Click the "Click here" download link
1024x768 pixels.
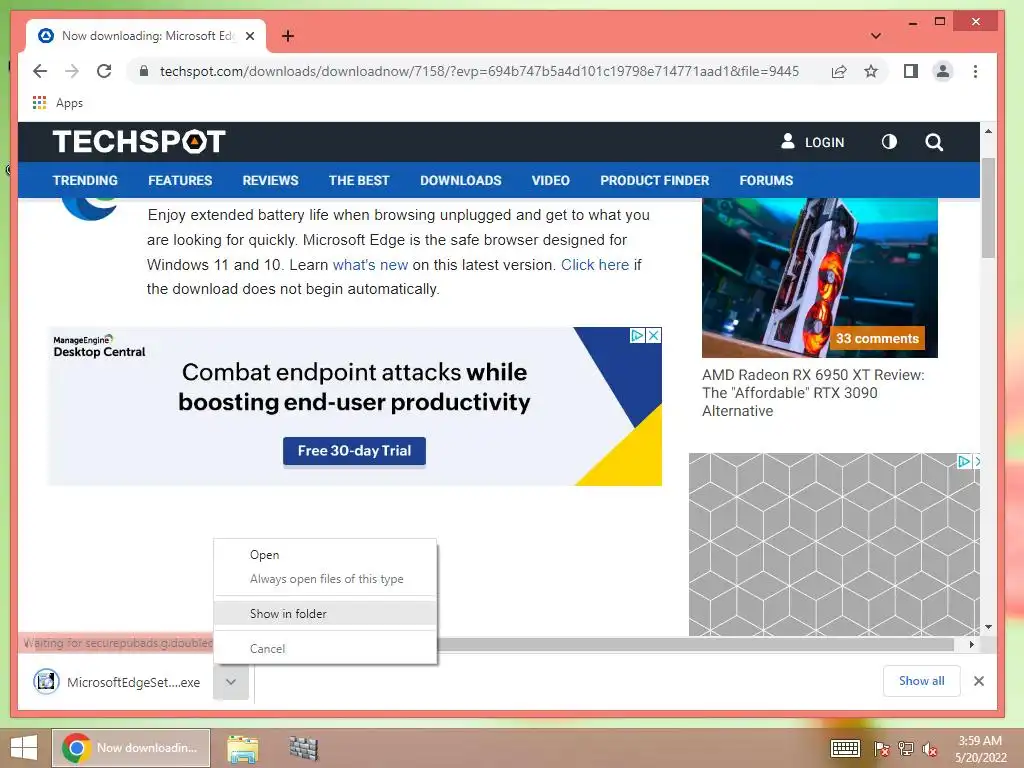pyautogui.click(x=595, y=264)
